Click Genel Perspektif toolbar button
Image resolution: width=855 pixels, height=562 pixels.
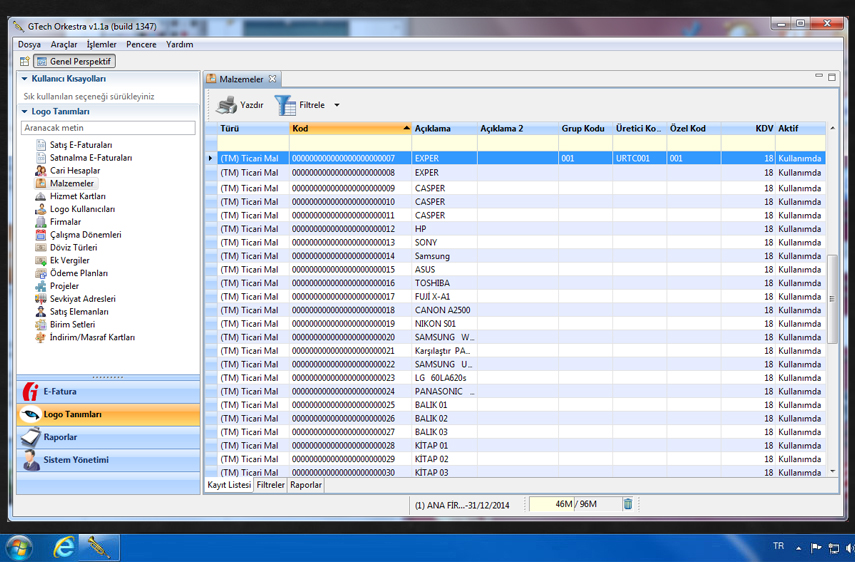(x=74, y=62)
